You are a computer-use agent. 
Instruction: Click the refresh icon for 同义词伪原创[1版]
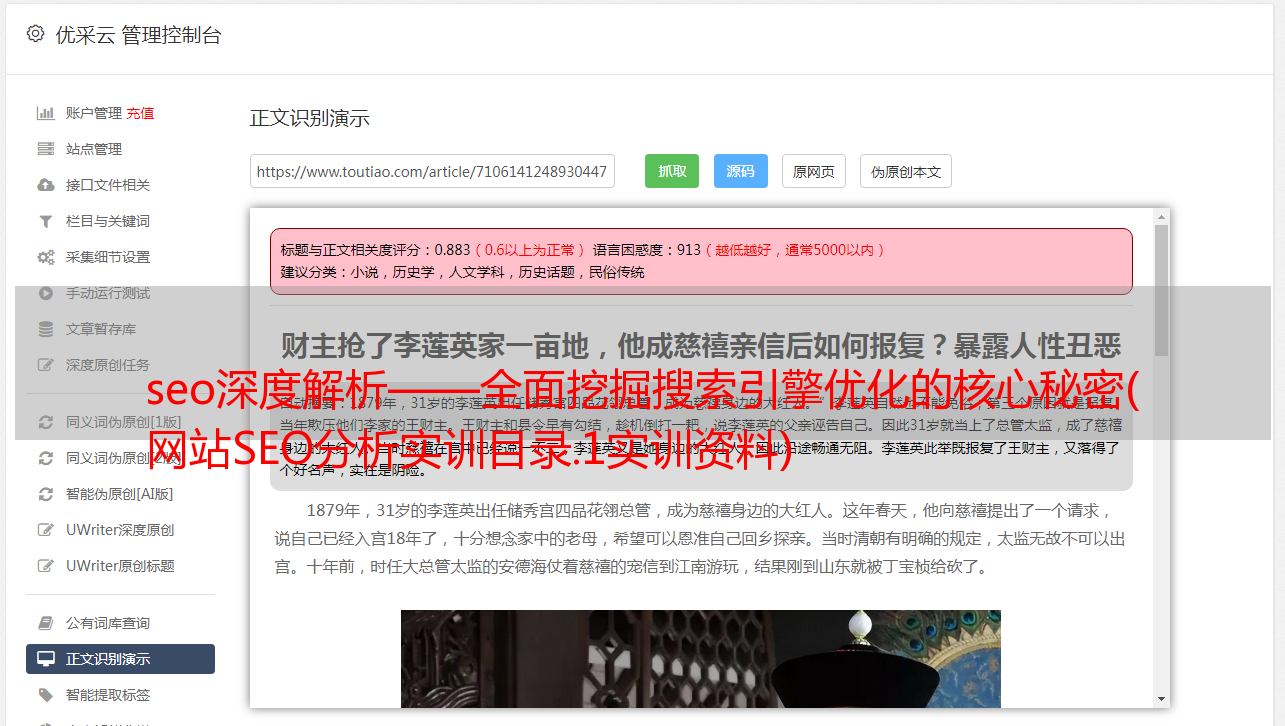point(45,422)
